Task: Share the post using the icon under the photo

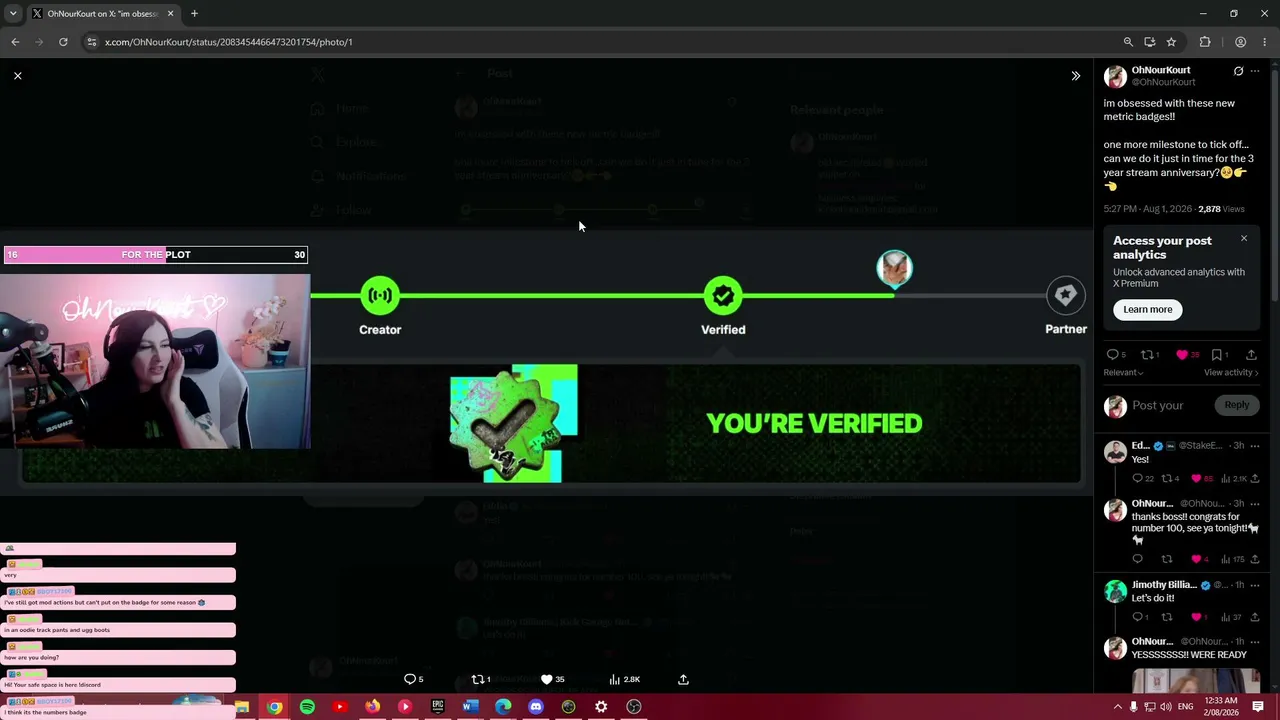Action: point(683,680)
